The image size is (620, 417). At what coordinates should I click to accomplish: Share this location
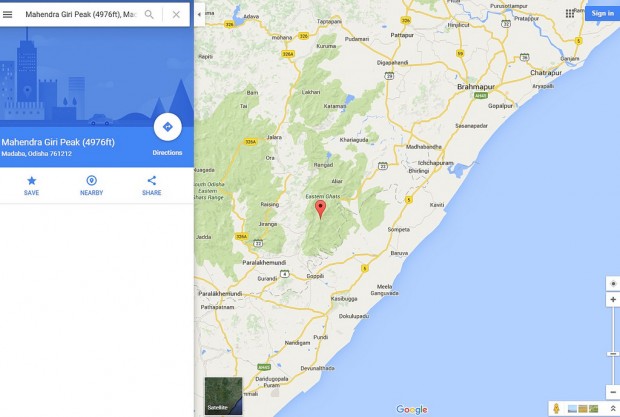(x=151, y=186)
